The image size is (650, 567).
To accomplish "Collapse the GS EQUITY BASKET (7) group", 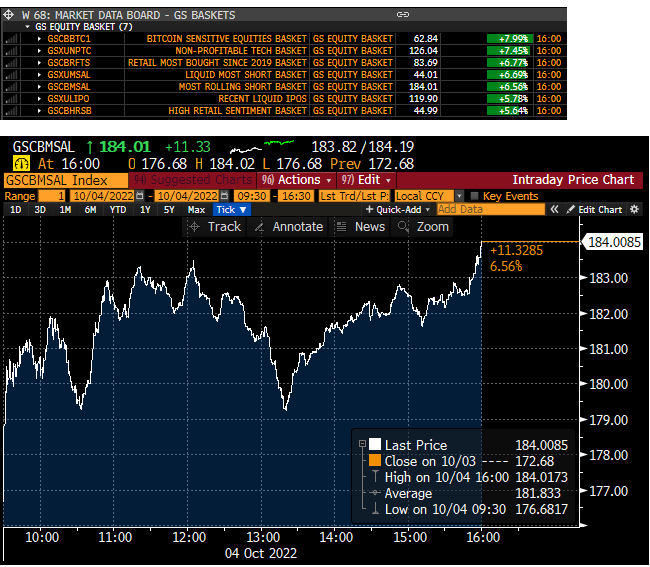I will (28, 27).
